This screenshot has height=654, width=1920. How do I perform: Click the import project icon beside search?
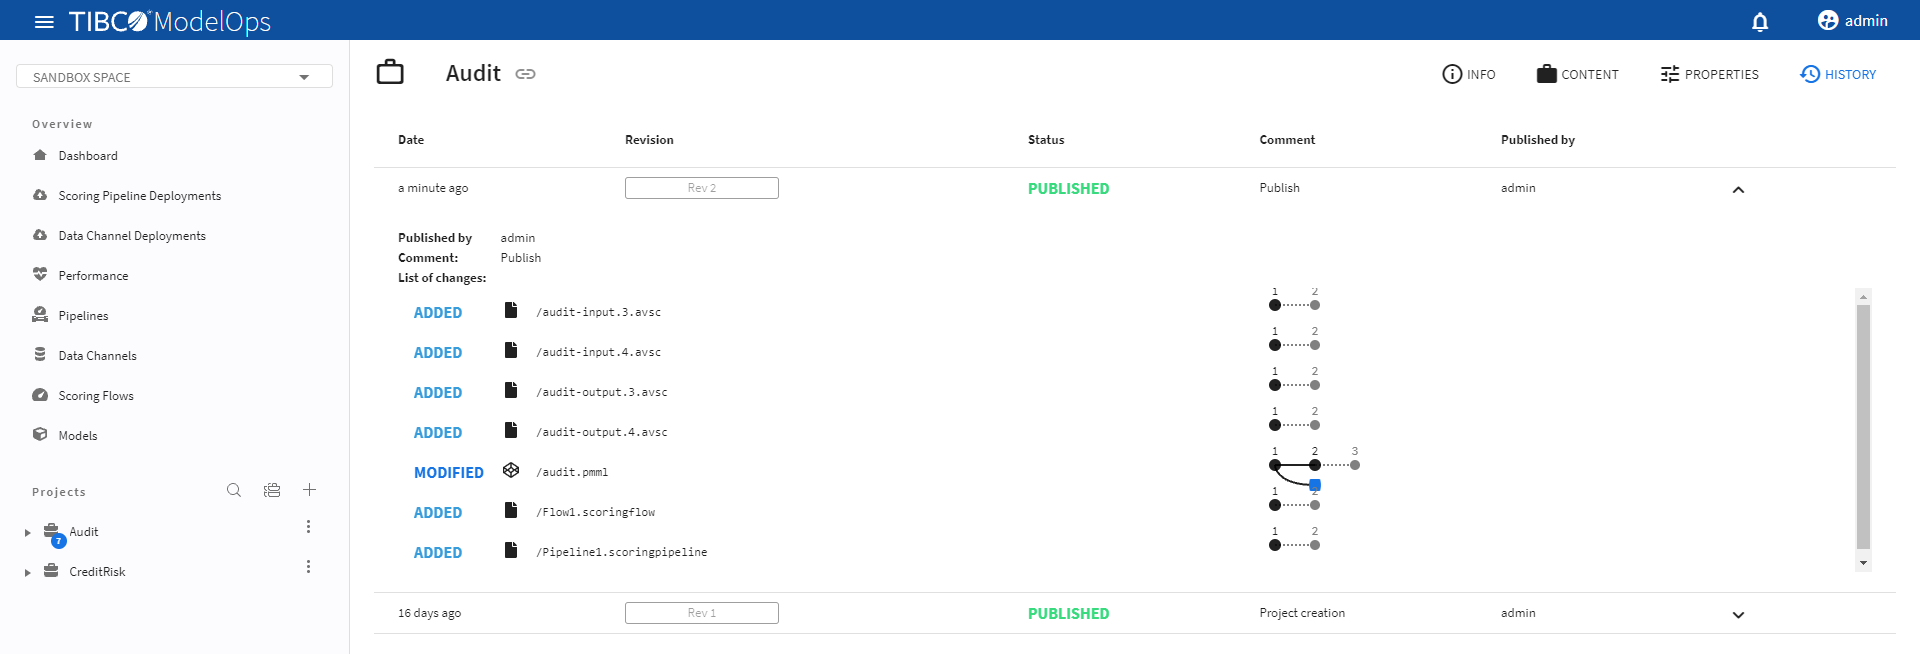click(272, 490)
